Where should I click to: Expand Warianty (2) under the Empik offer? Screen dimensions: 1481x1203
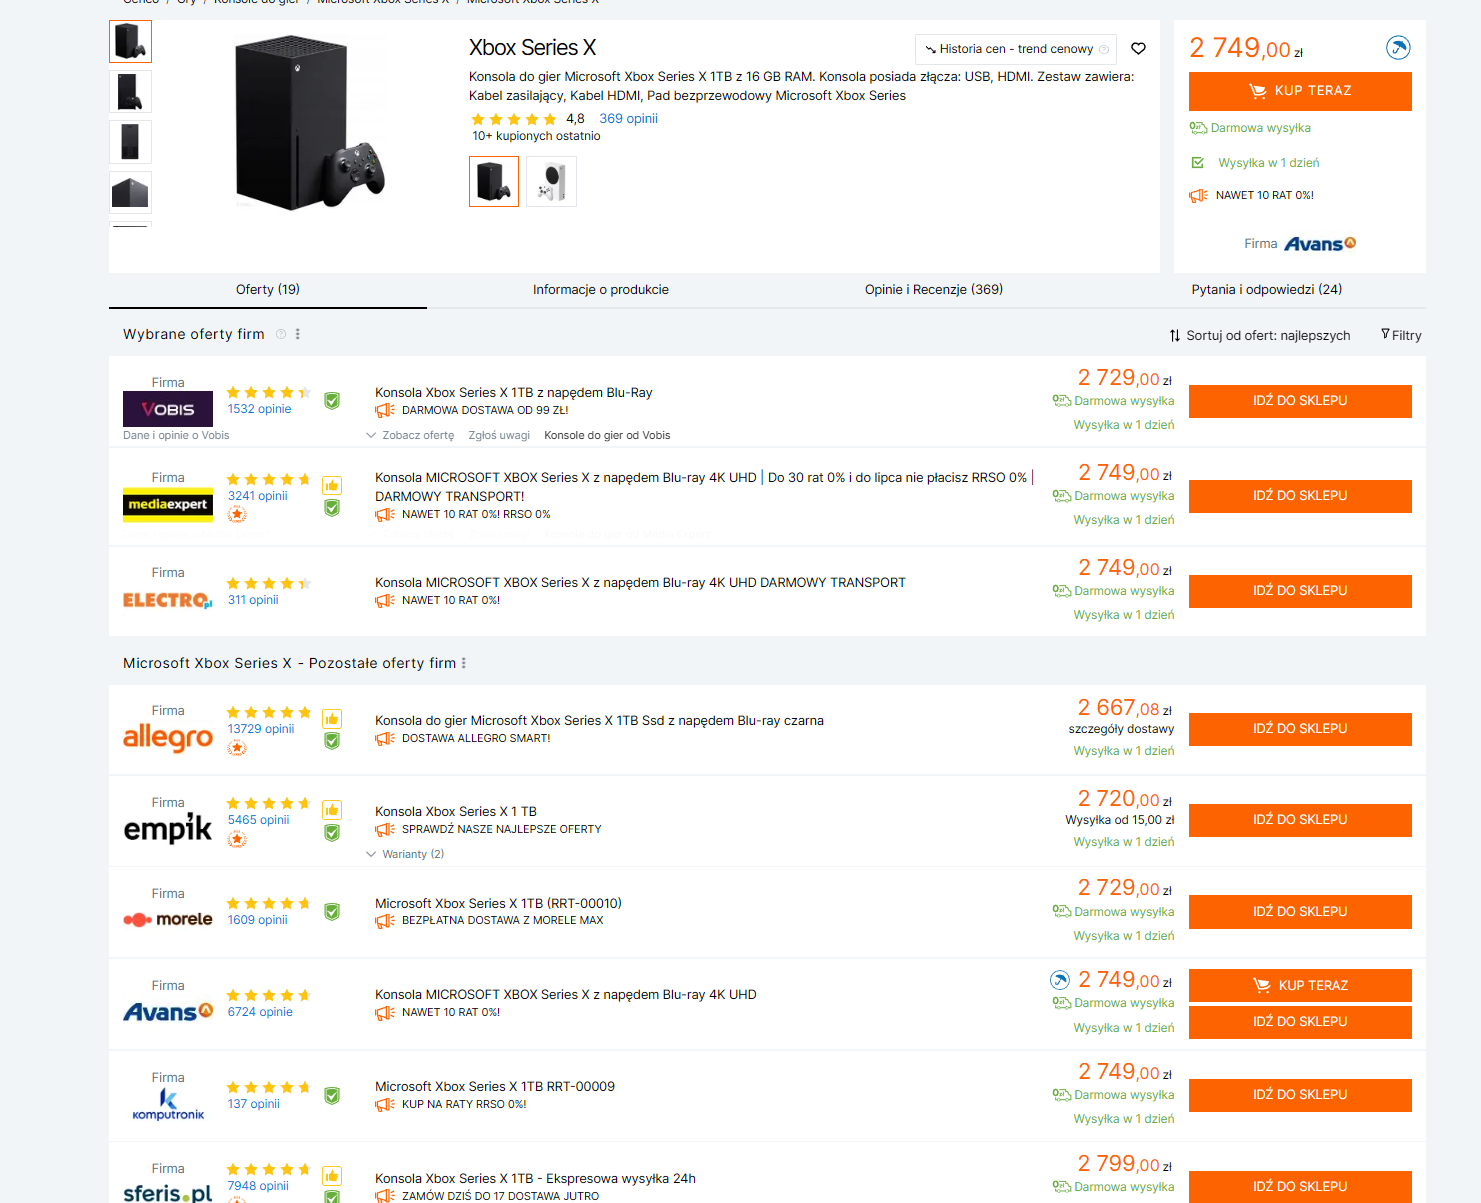(406, 854)
